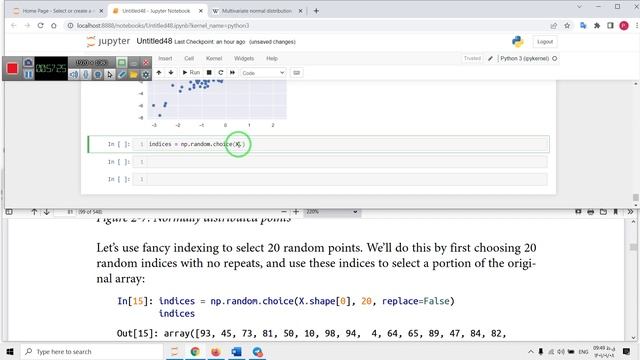Open a new browser tab

316,11
